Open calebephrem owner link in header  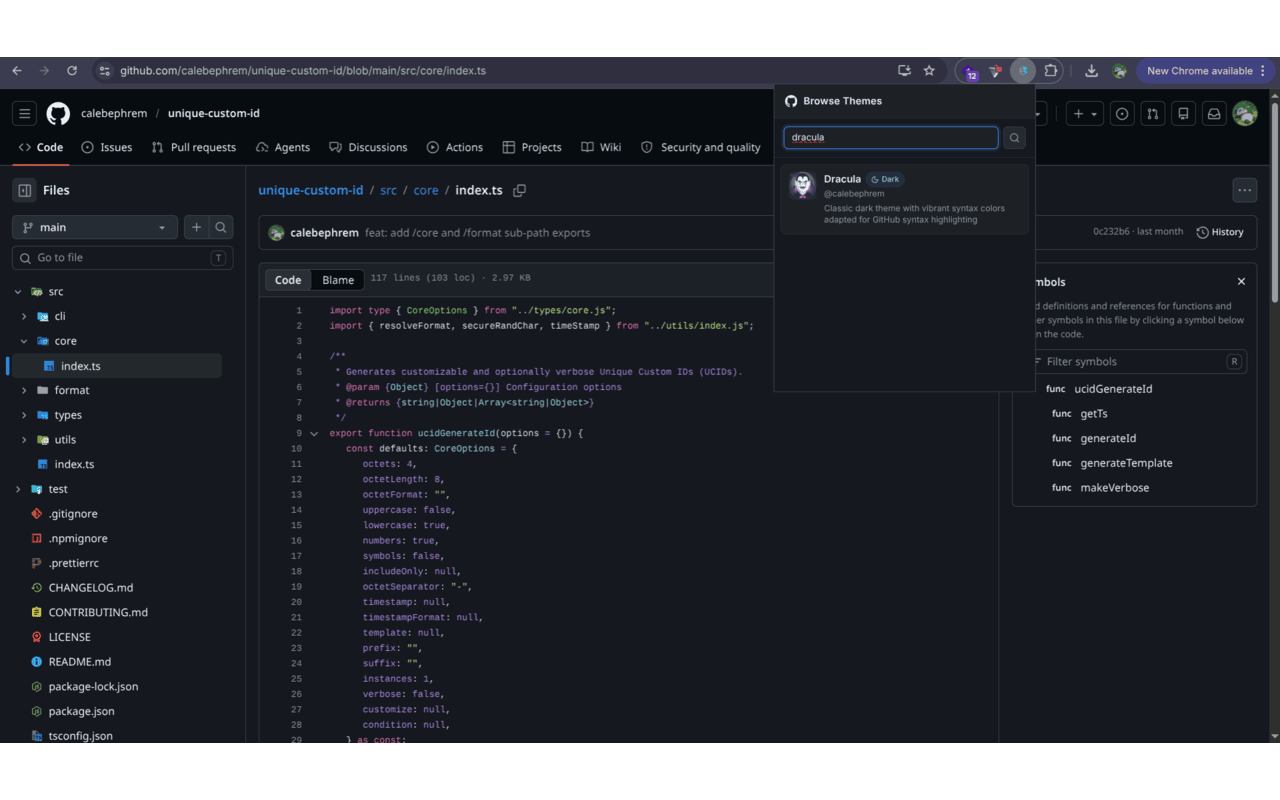[114, 114]
